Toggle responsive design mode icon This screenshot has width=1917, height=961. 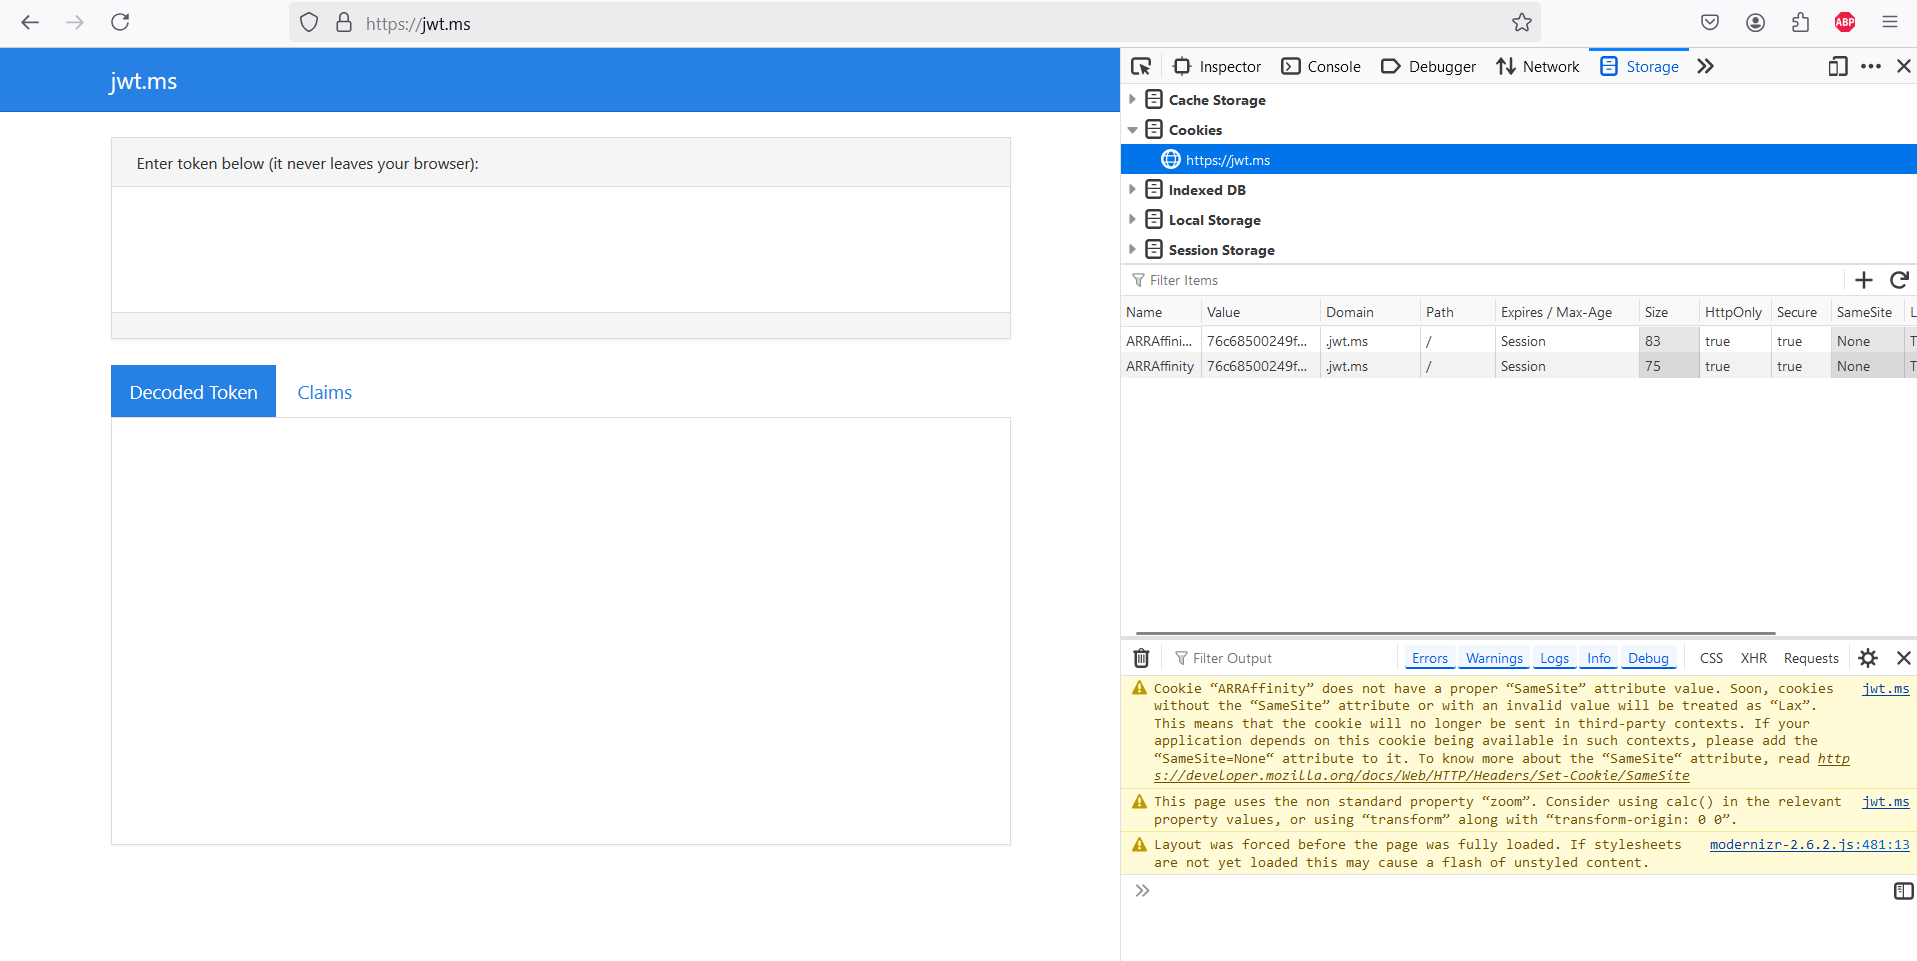(x=1838, y=66)
